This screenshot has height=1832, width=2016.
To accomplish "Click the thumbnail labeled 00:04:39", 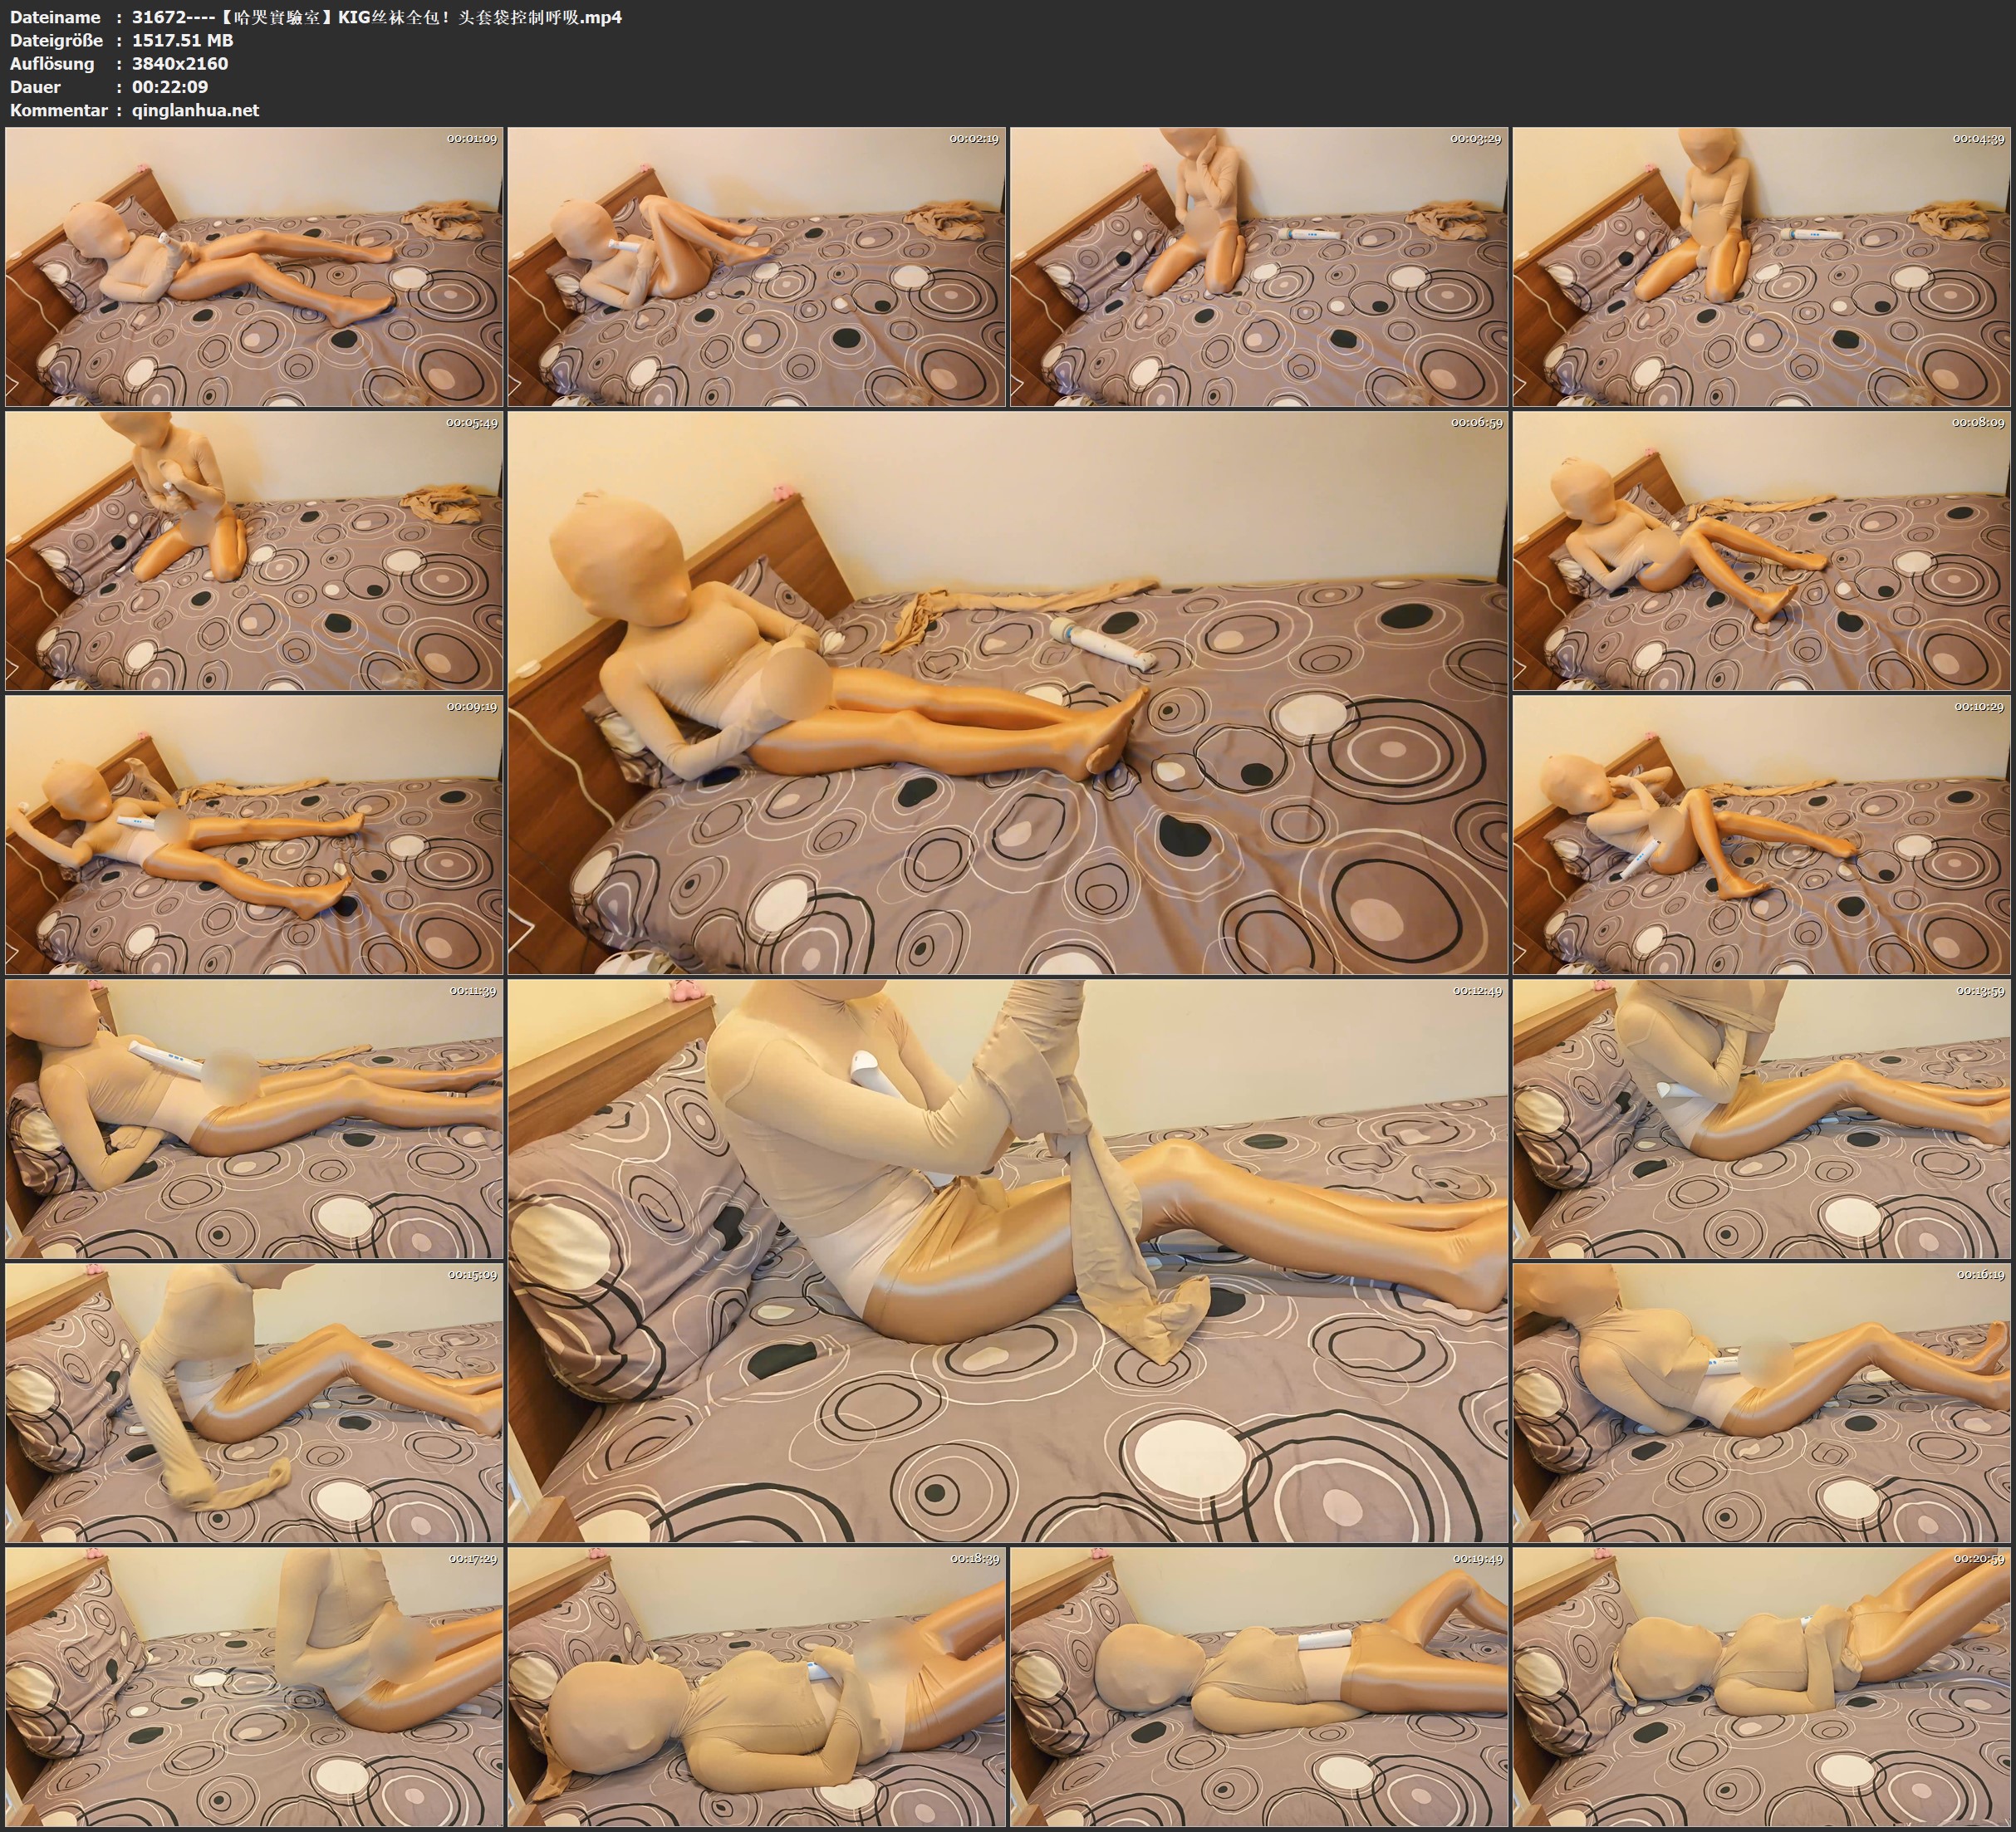I will point(1760,266).
